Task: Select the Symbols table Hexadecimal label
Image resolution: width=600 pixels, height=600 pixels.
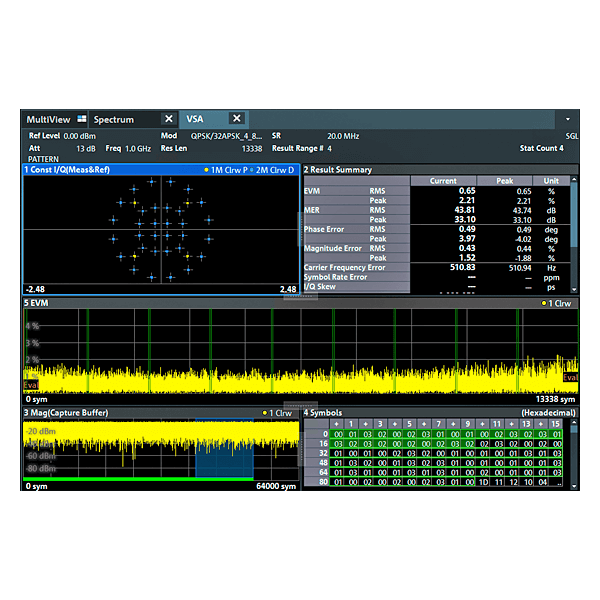Action: tap(548, 413)
